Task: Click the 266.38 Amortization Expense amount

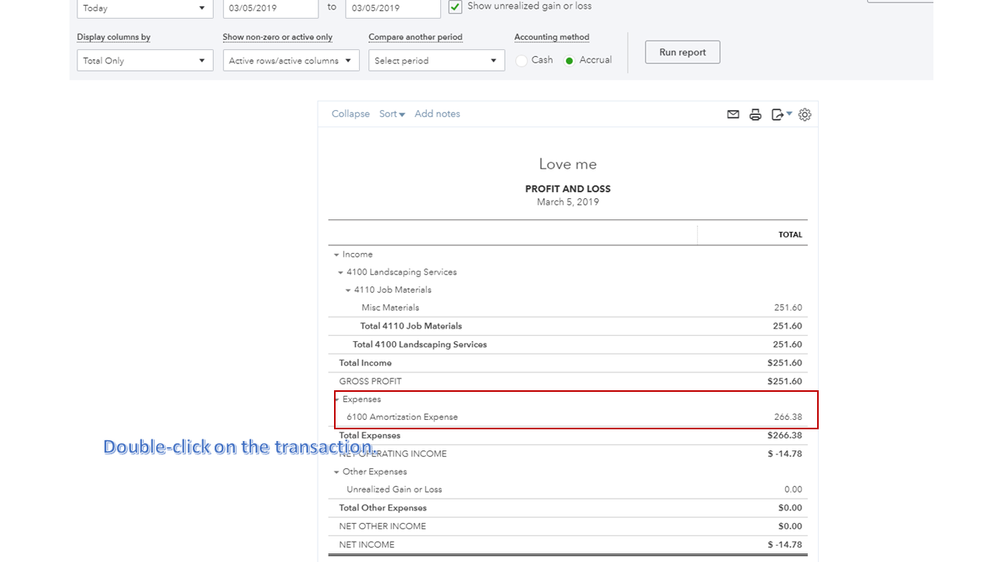Action: (x=787, y=417)
